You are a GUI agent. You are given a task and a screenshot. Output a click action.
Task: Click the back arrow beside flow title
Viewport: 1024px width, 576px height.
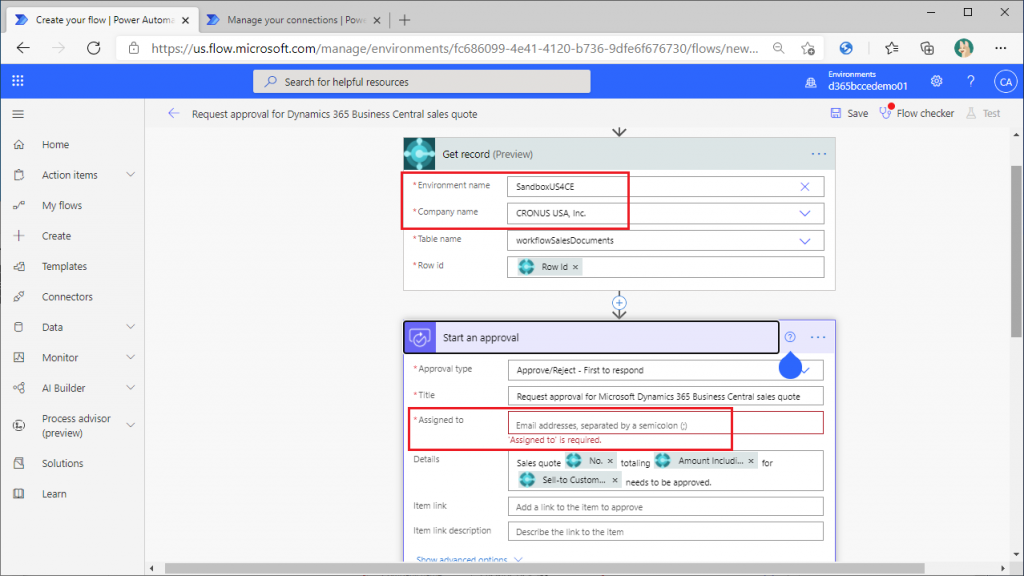174,114
